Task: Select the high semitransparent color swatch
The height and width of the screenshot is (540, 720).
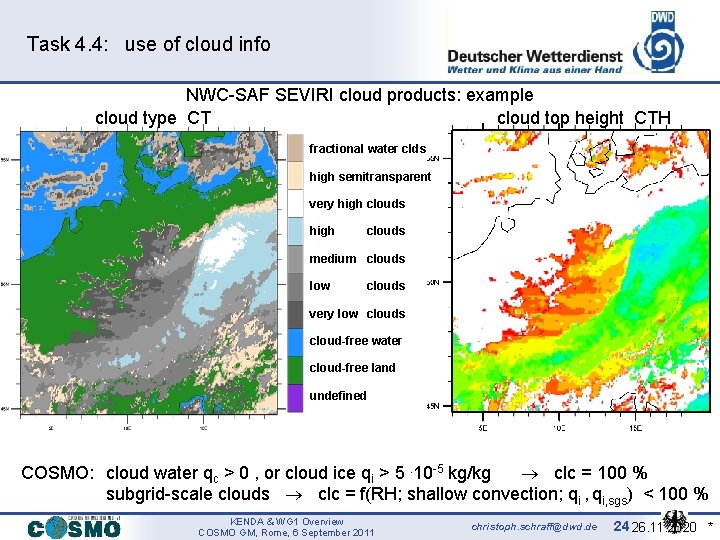Action: (x=295, y=175)
